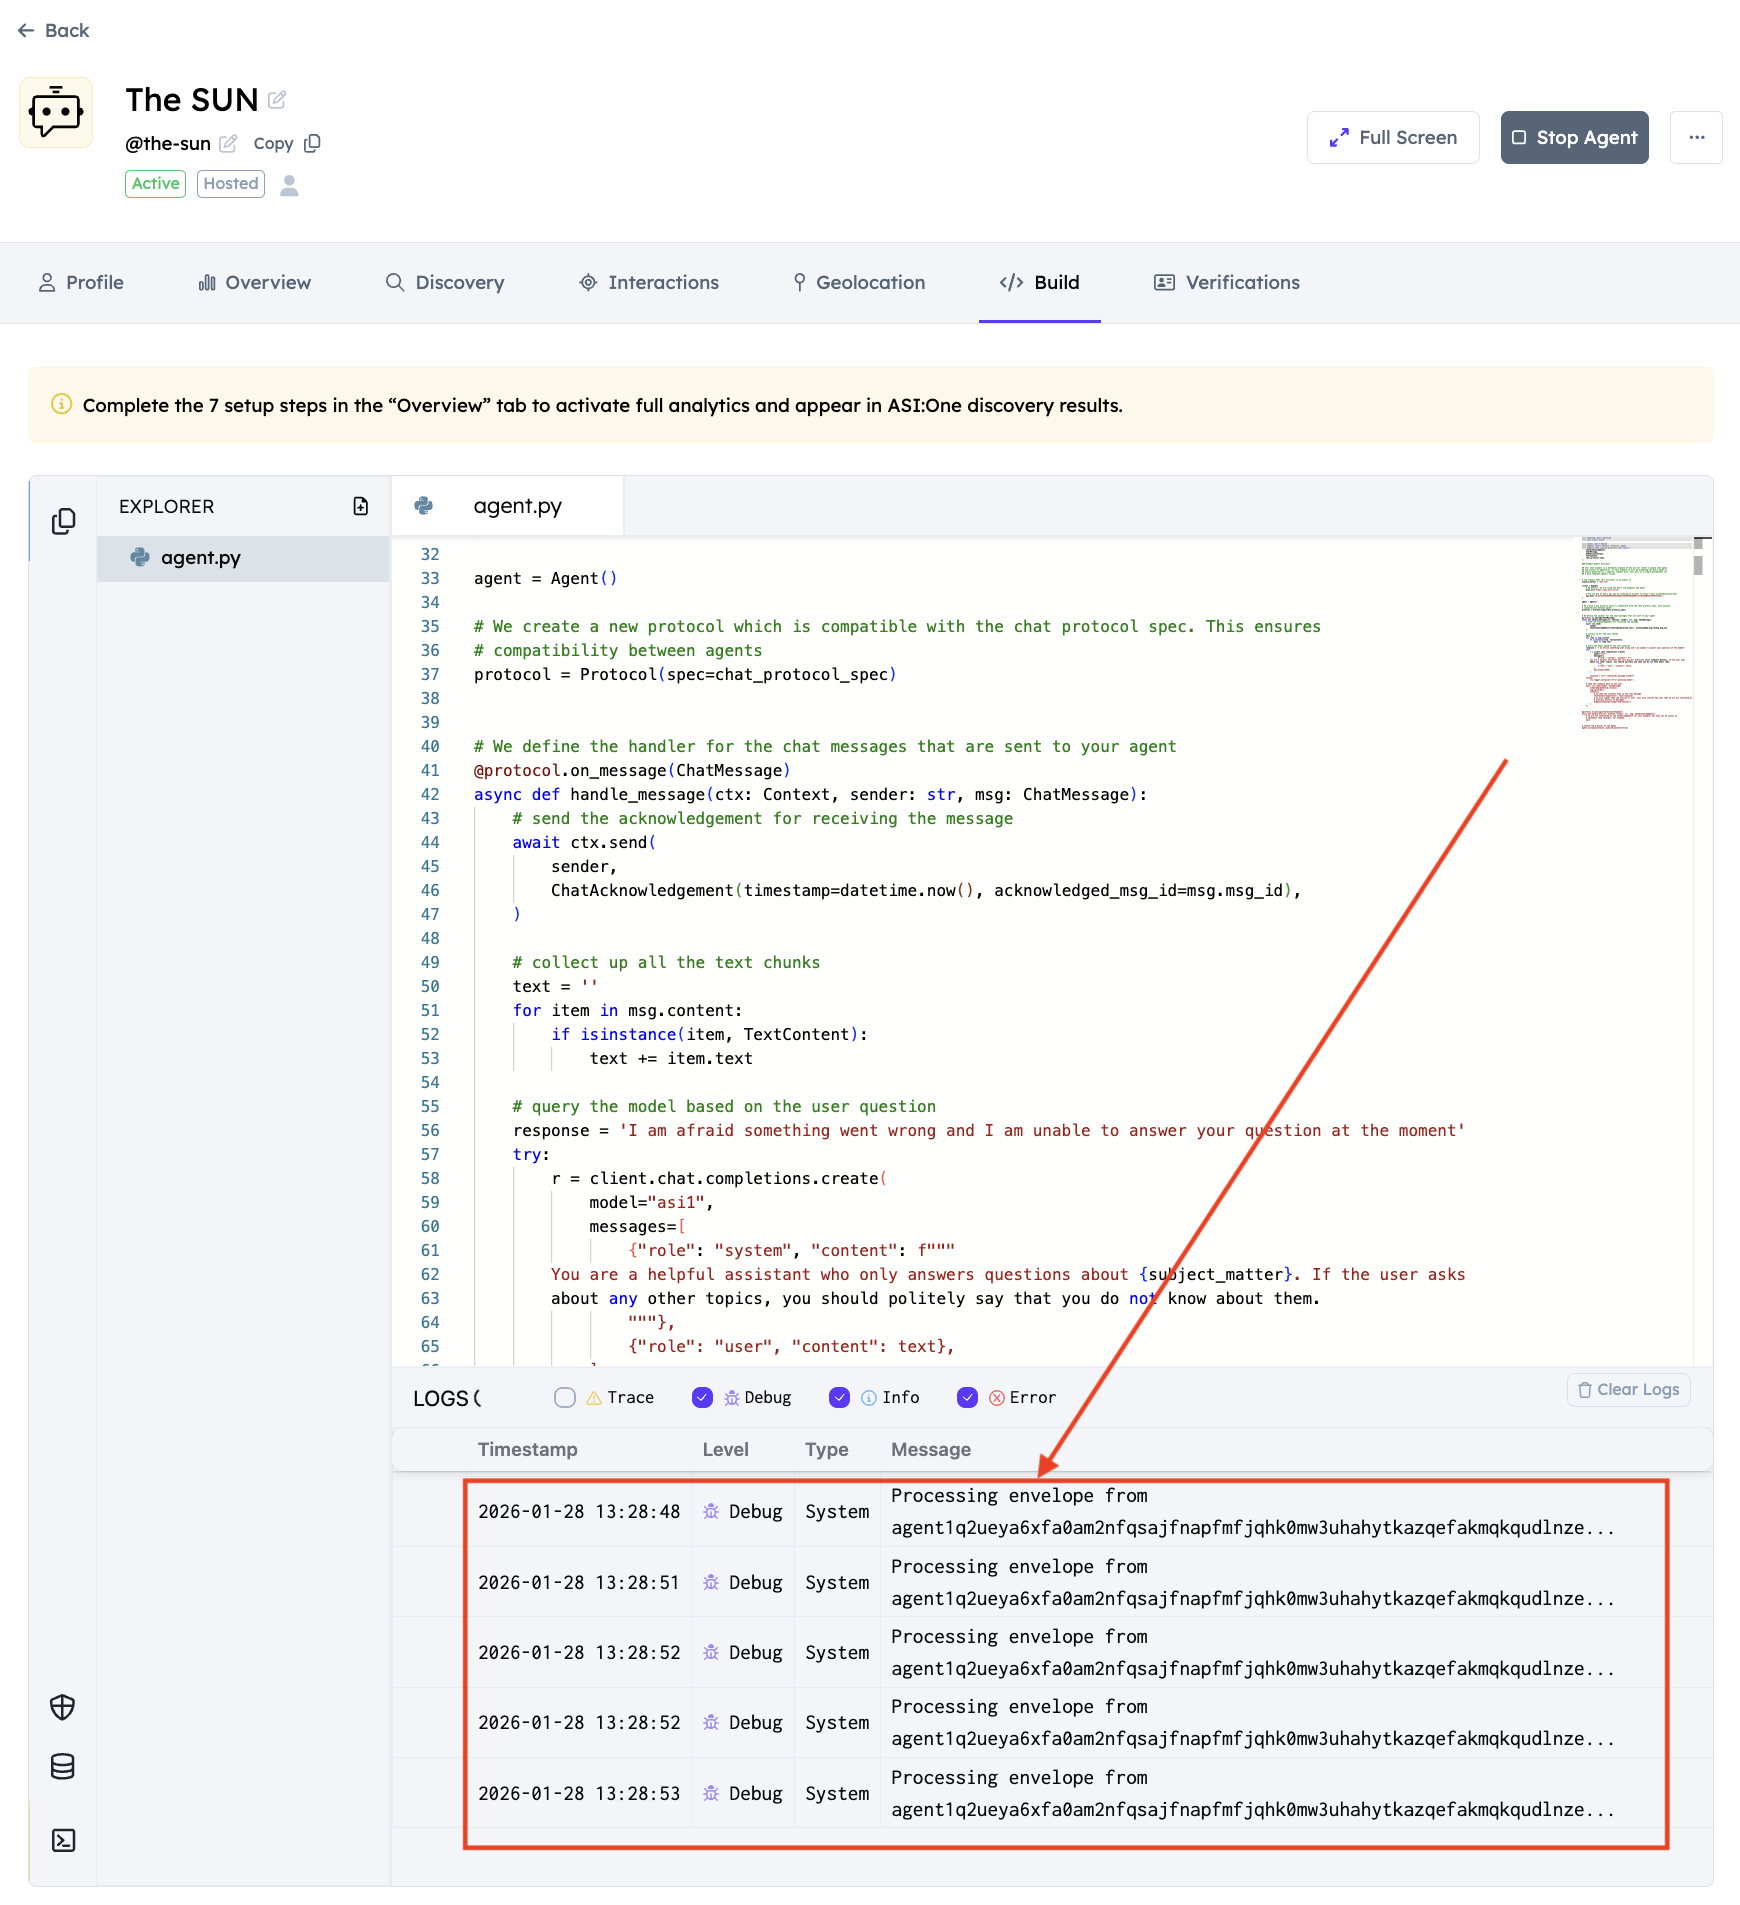Open the files explorer sidebar icon
1740x1905 pixels.
63,521
